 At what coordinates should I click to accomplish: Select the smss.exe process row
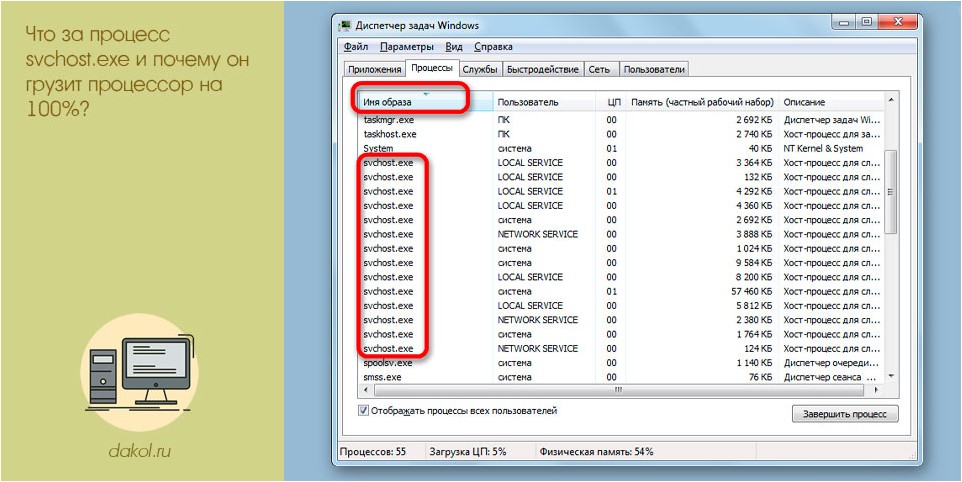click(x=621, y=377)
